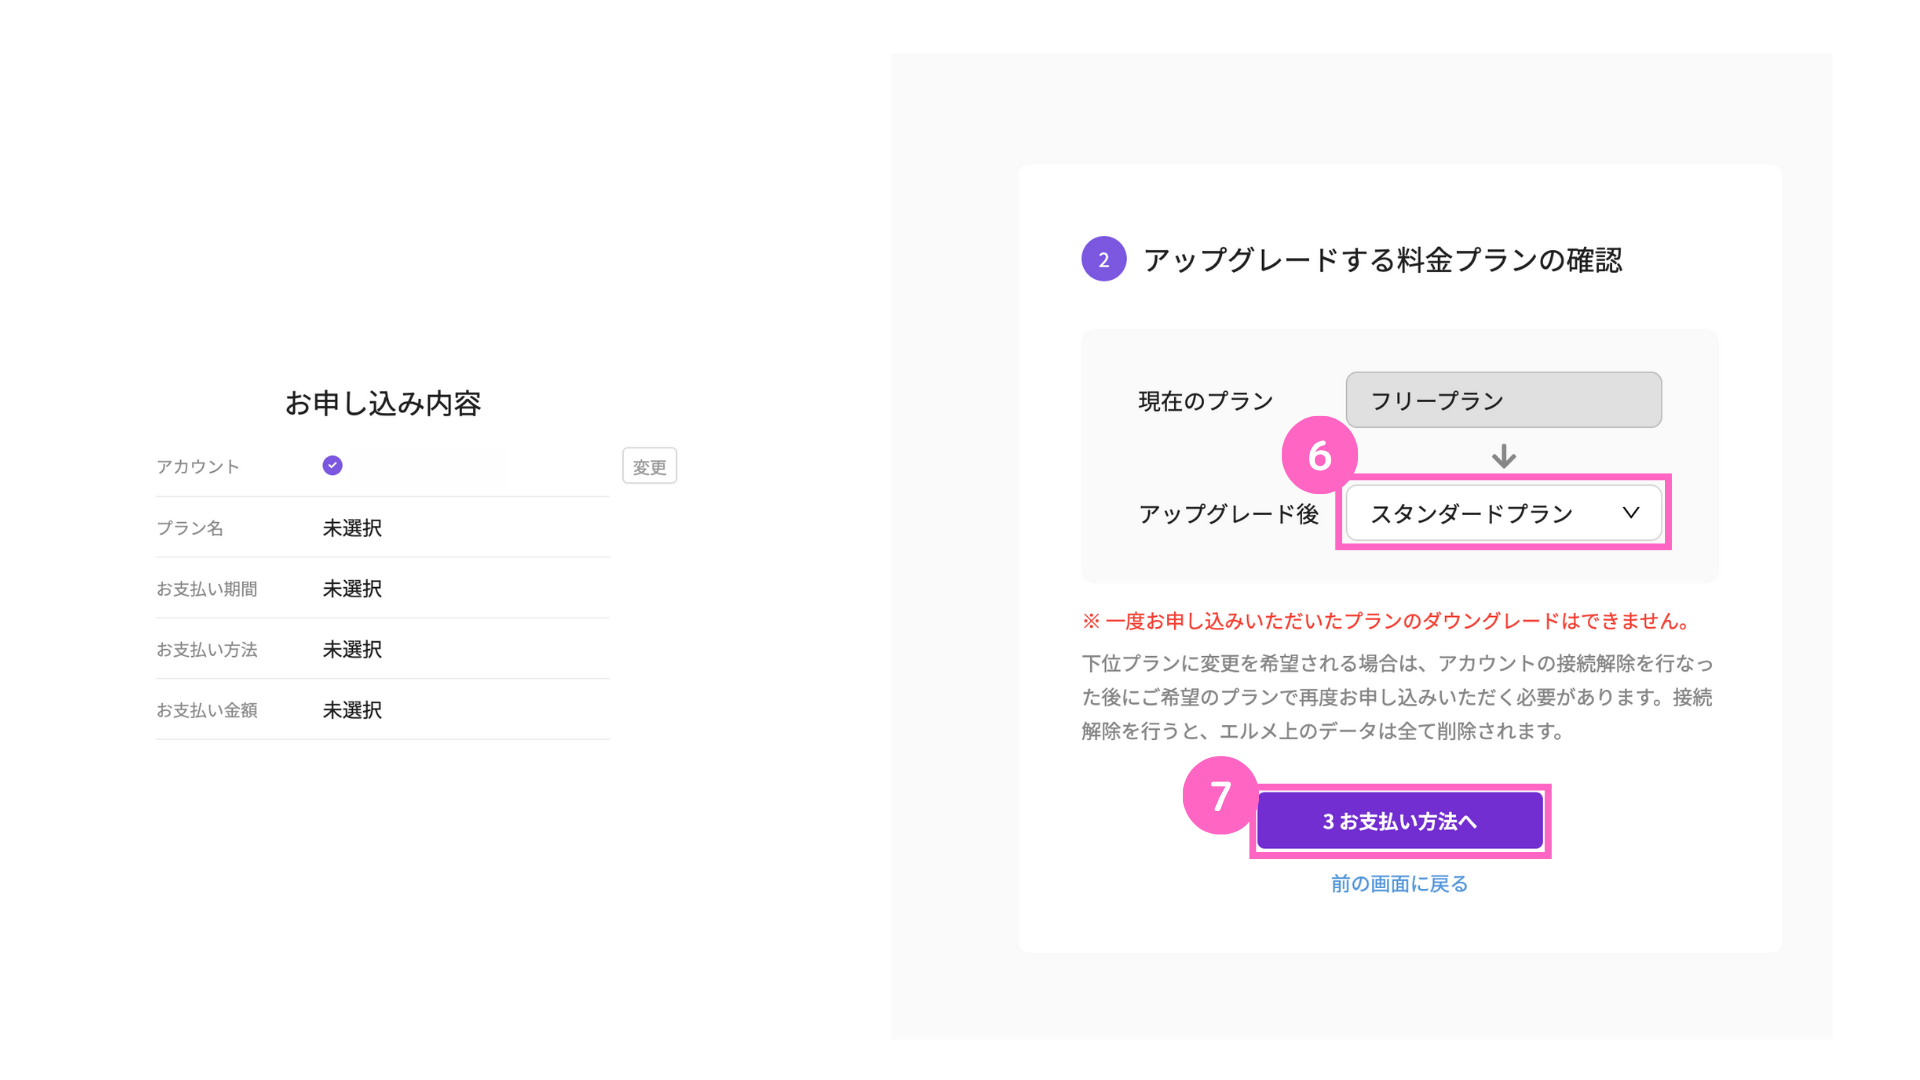Click the gray down arrow between plans
The image size is (1920, 1080).
(x=1503, y=457)
